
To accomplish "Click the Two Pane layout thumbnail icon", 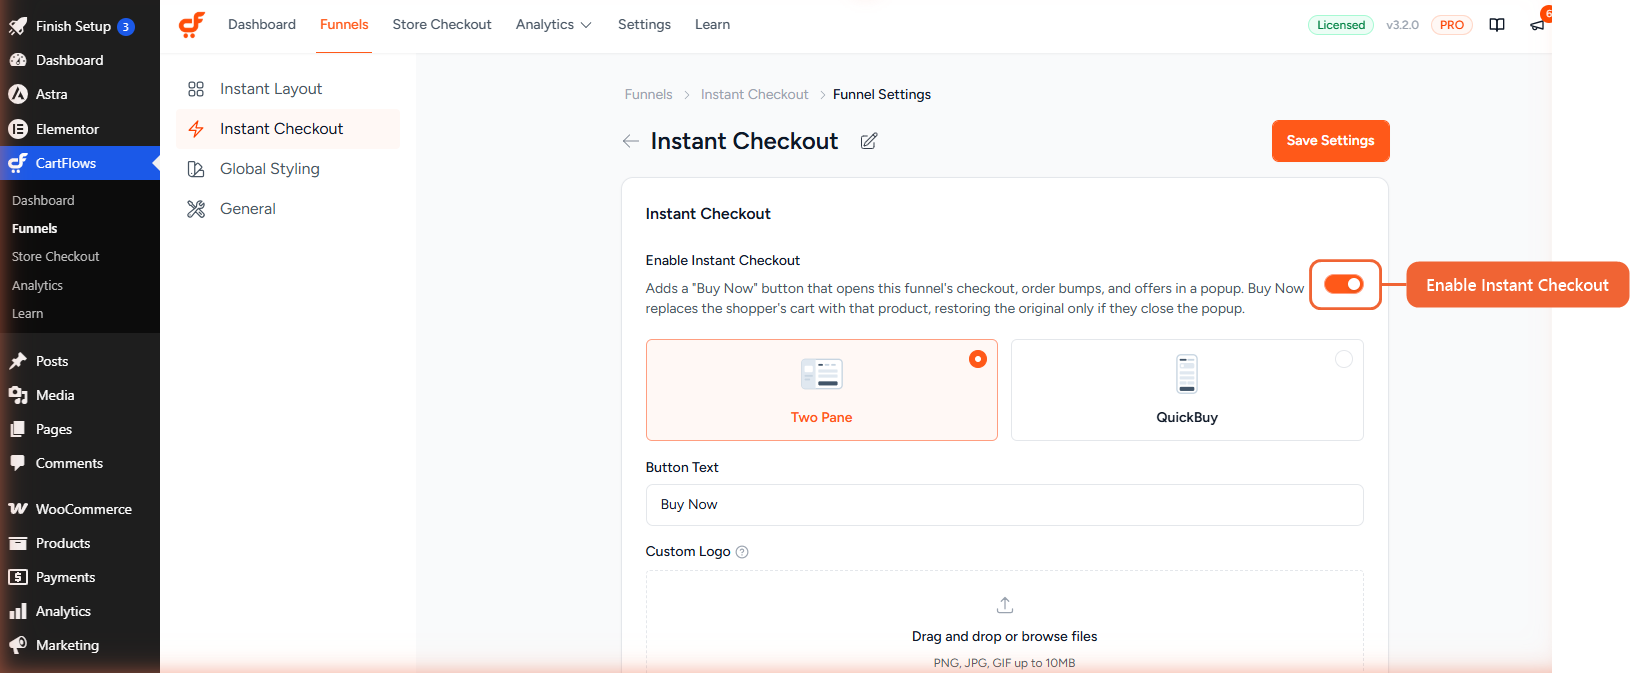I will (822, 374).
